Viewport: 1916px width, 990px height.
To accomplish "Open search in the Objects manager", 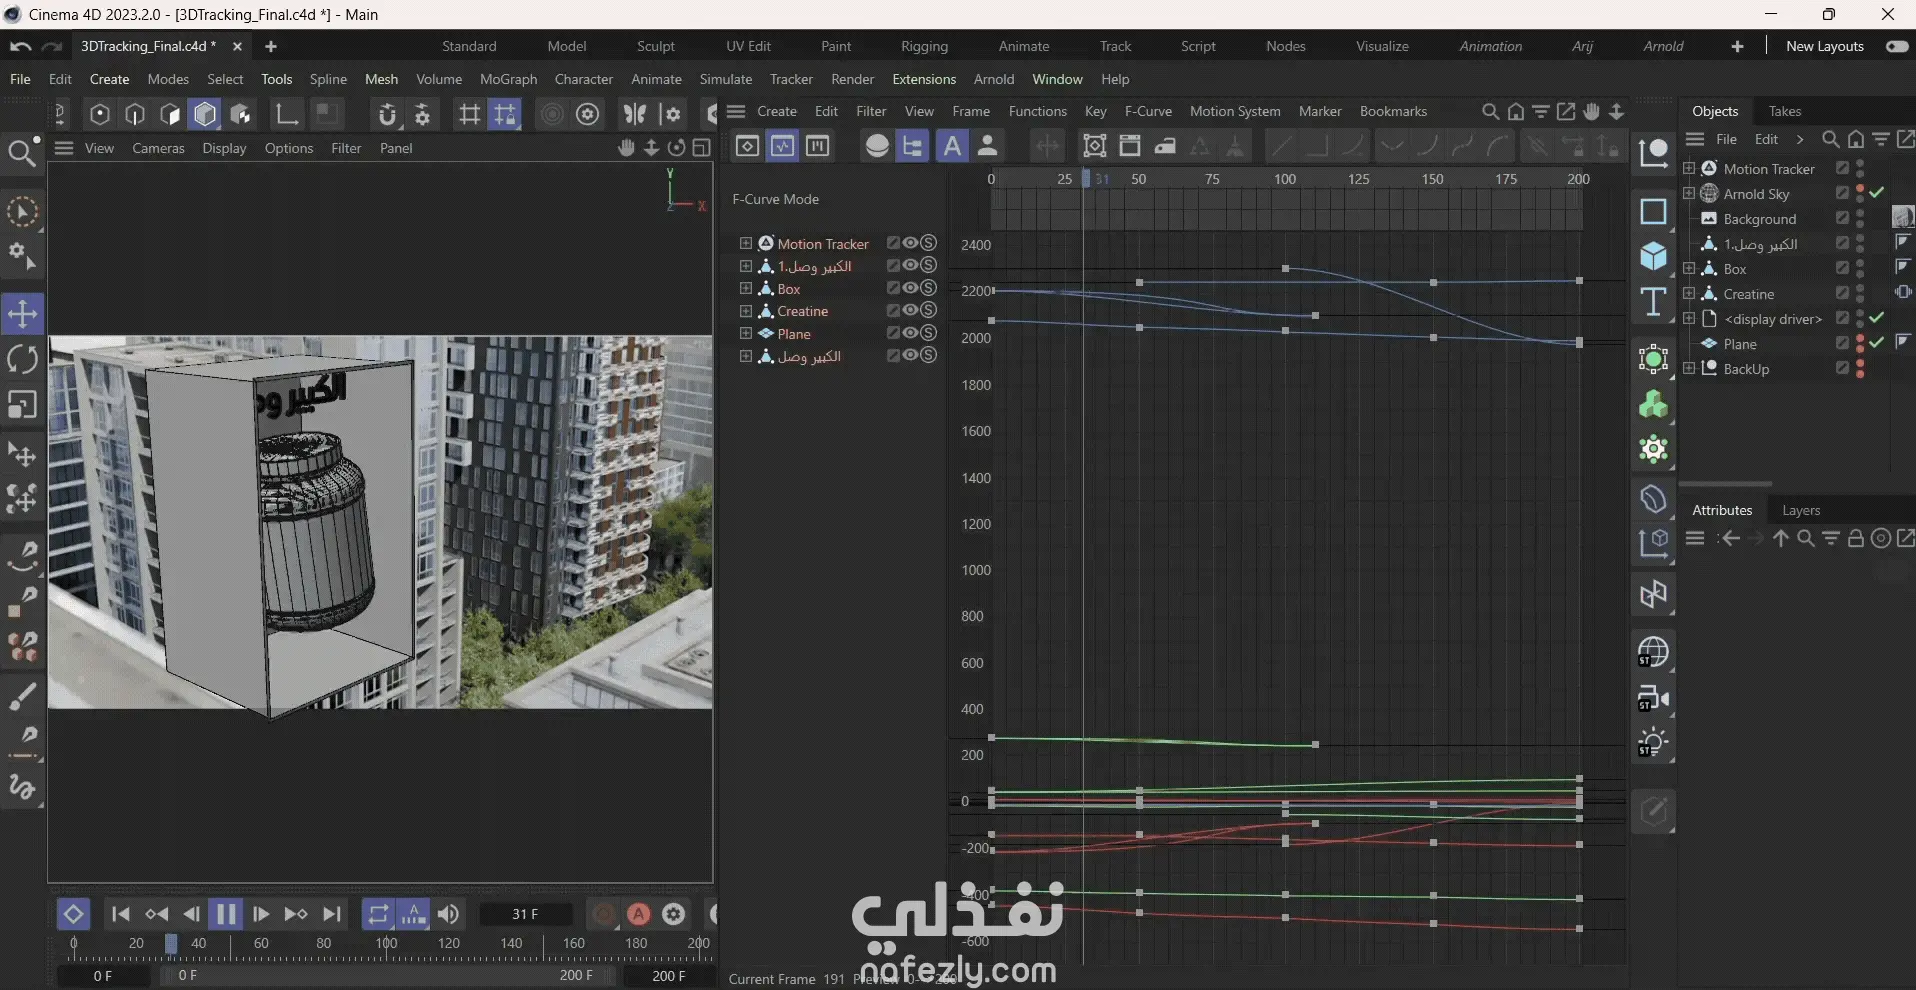I will (x=1830, y=139).
